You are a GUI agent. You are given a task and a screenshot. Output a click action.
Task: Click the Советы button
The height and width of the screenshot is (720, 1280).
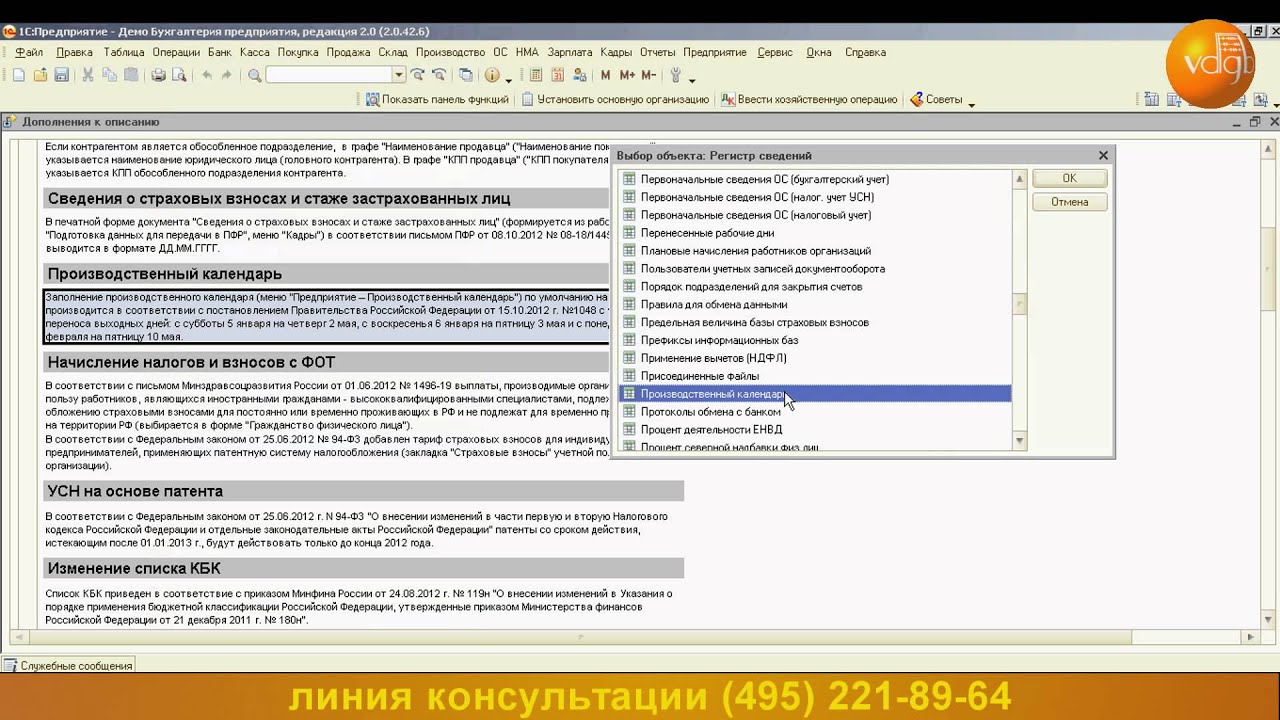click(936, 99)
